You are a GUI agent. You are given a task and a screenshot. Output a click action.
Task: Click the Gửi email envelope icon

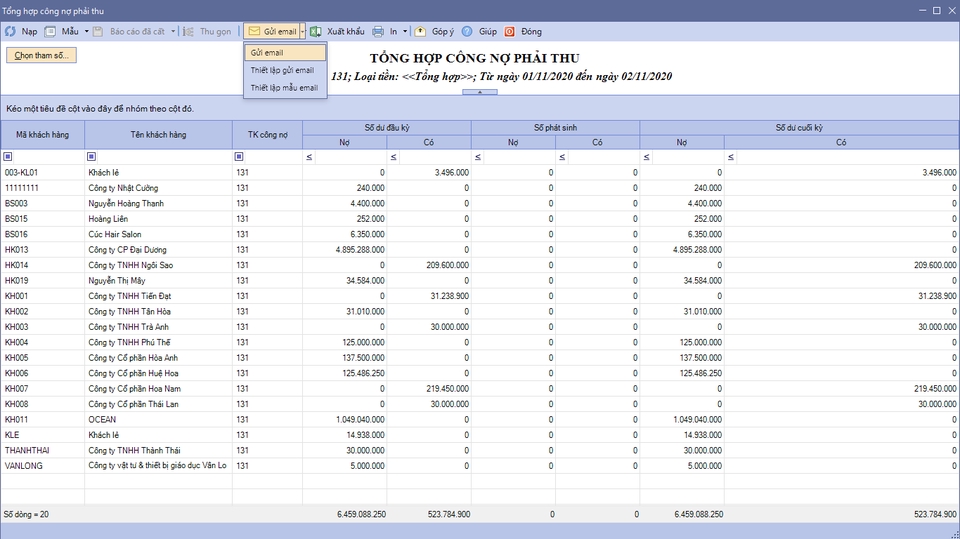pos(254,31)
